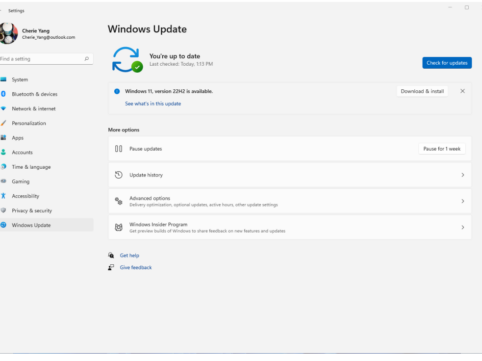Open the Get help link

129,255
